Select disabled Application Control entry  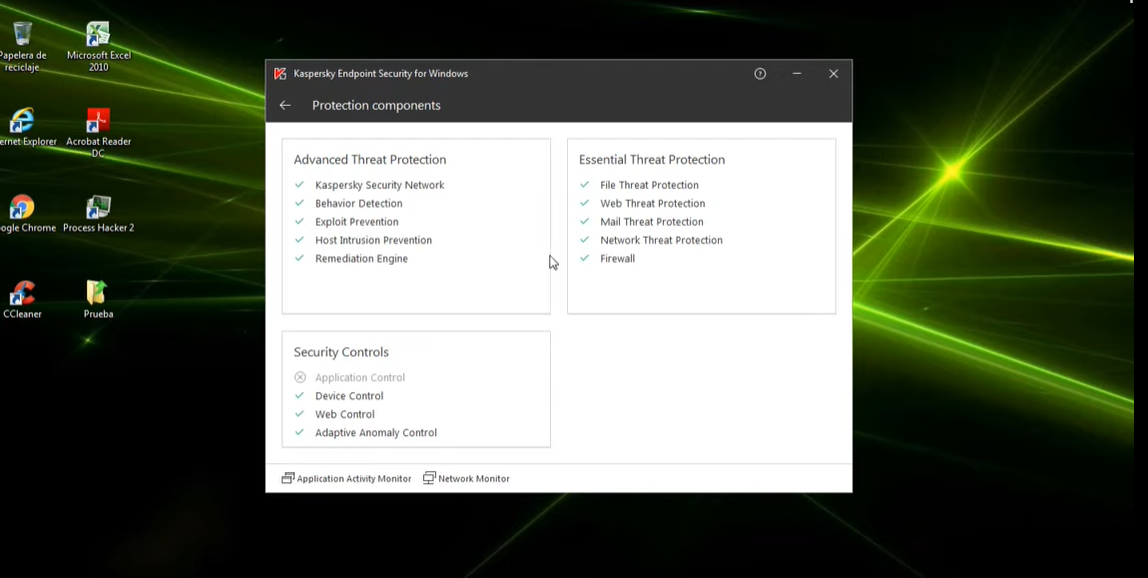pyautogui.click(x=359, y=377)
